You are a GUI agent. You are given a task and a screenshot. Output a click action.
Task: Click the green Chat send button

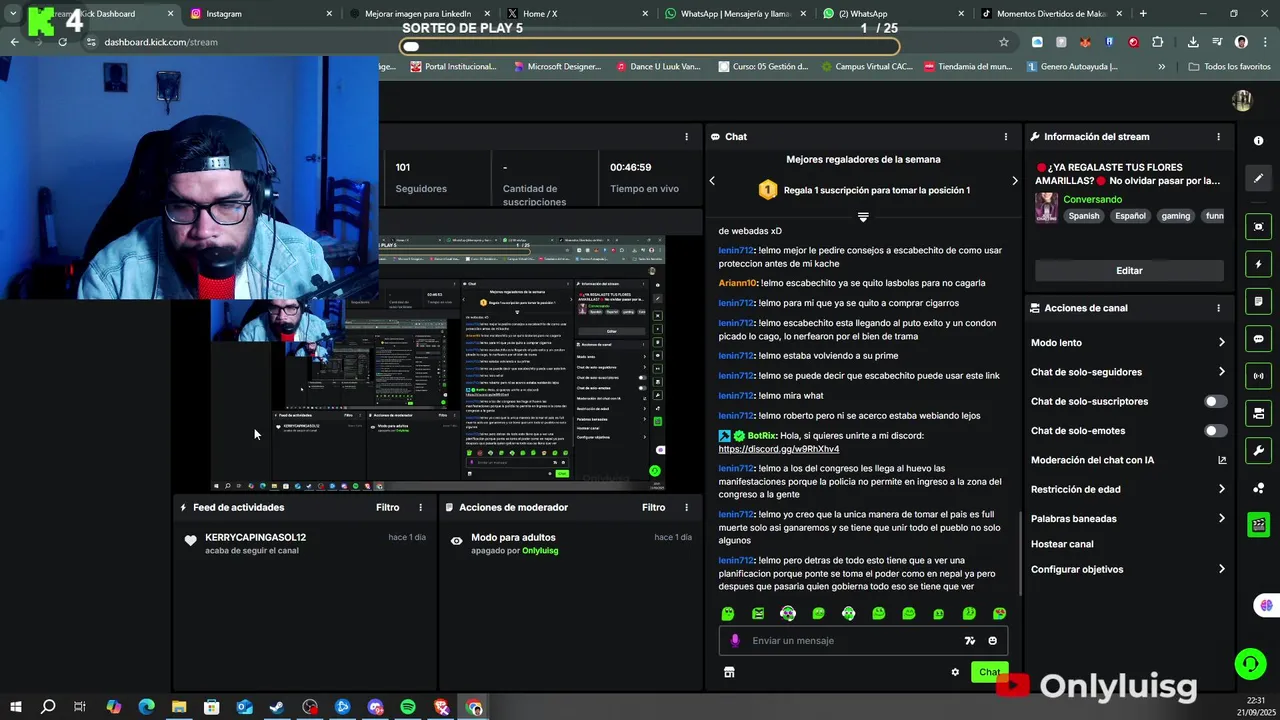tap(989, 672)
